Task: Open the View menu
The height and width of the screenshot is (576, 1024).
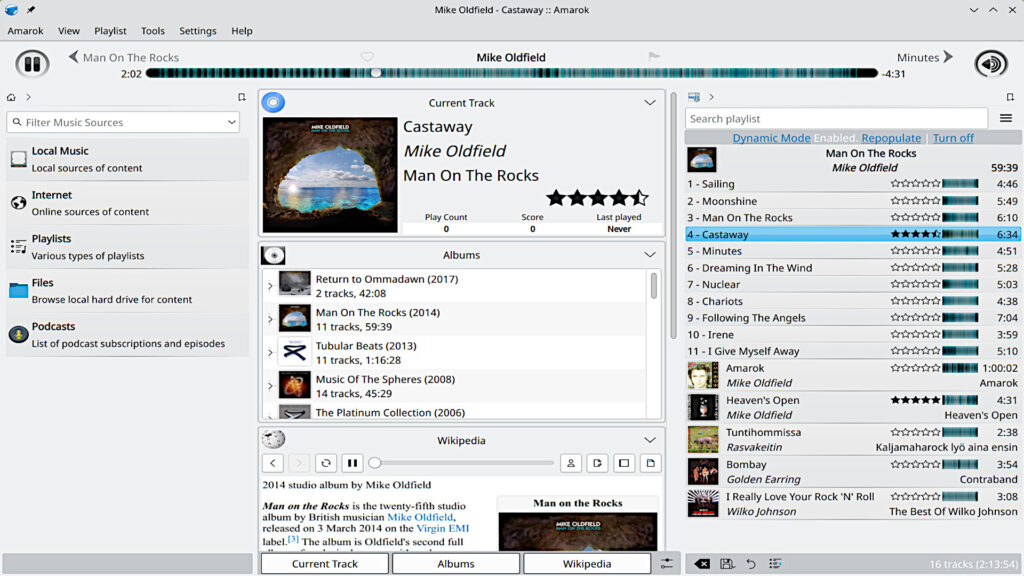Action: pyautogui.click(x=69, y=31)
